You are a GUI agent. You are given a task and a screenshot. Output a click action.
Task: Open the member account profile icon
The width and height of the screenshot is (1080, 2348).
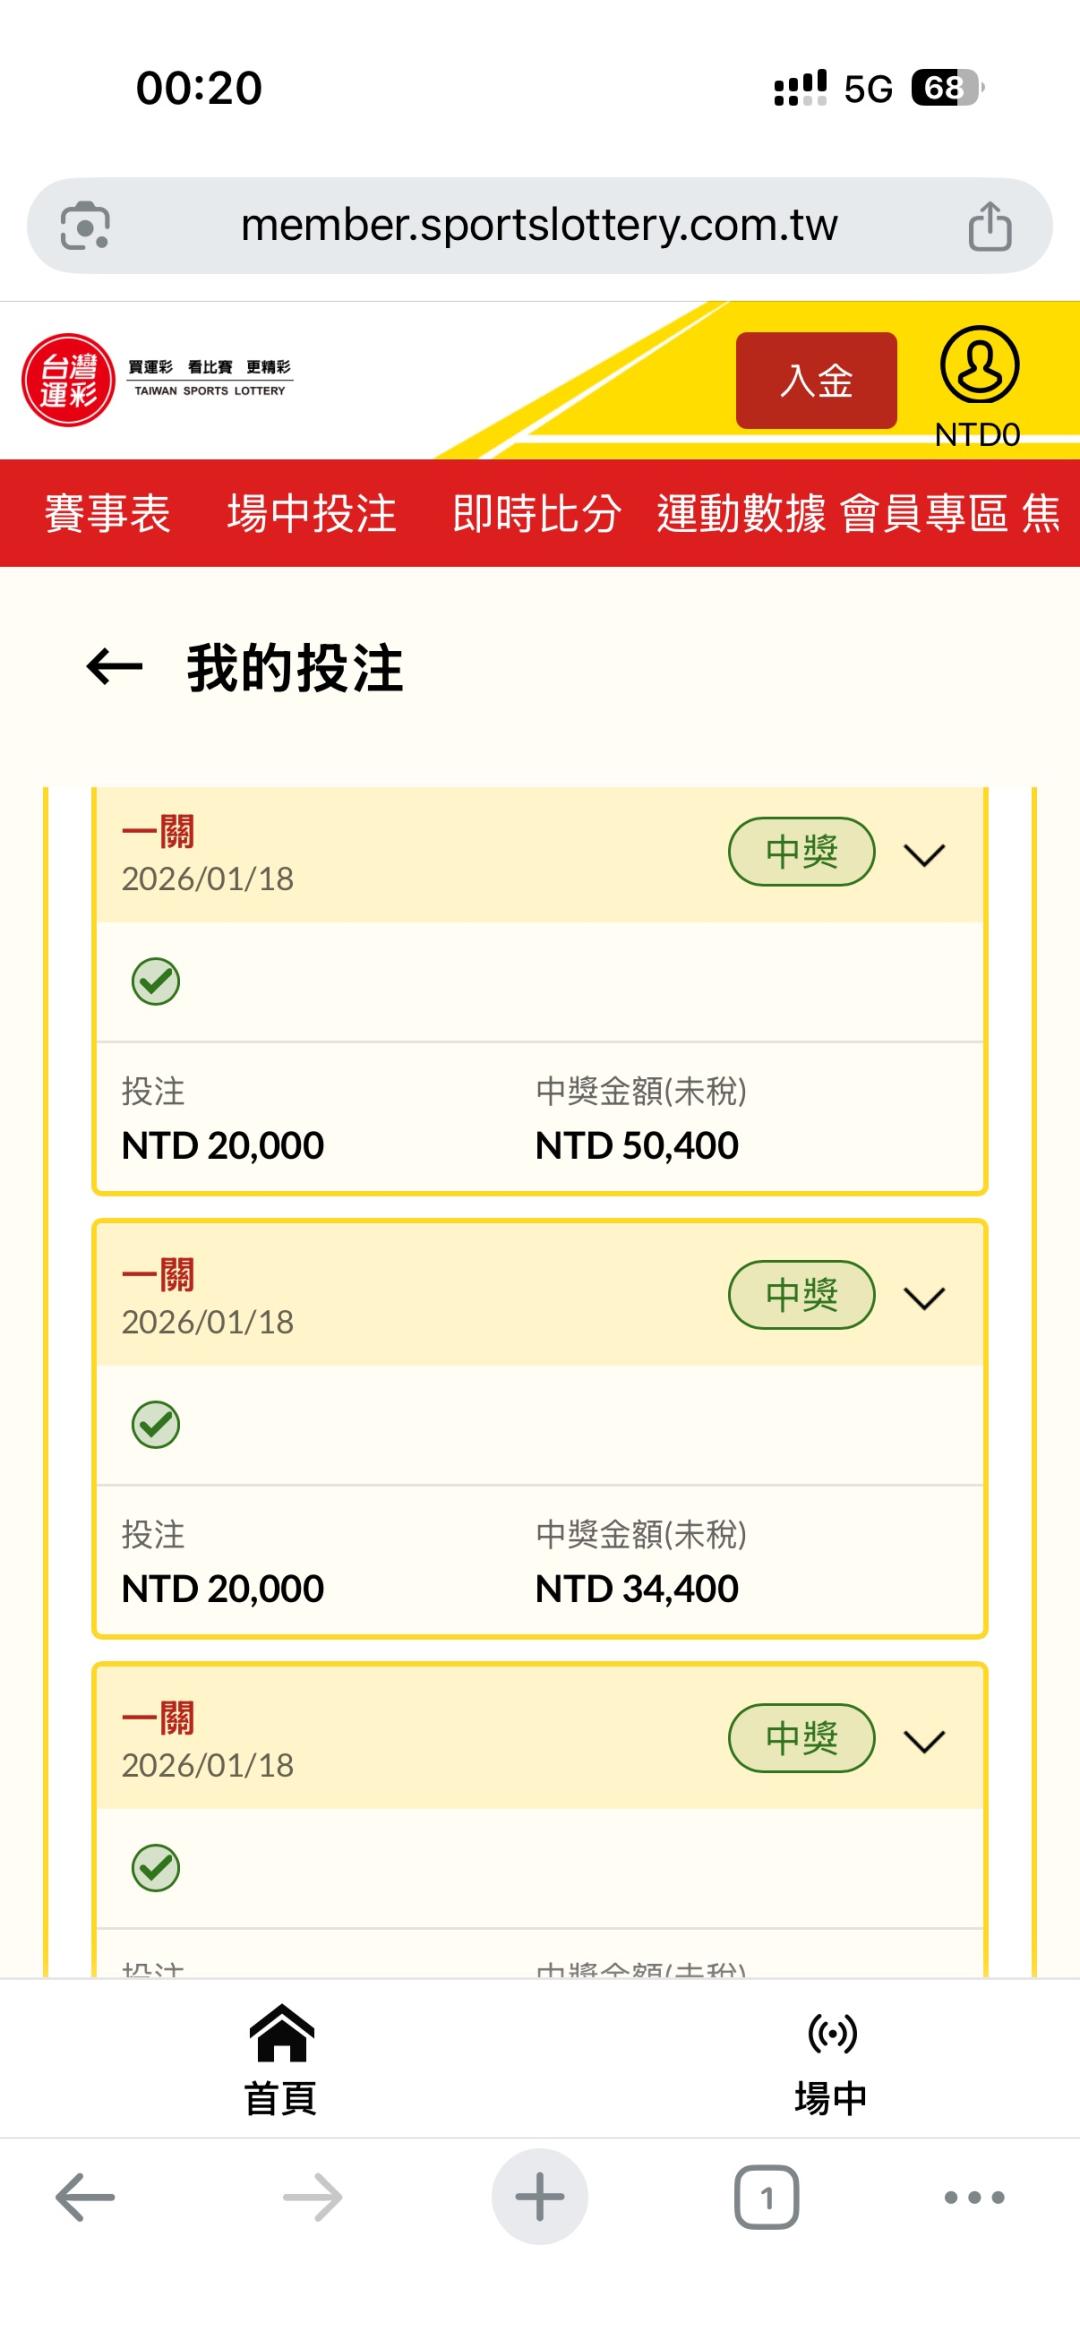point(979,365)
